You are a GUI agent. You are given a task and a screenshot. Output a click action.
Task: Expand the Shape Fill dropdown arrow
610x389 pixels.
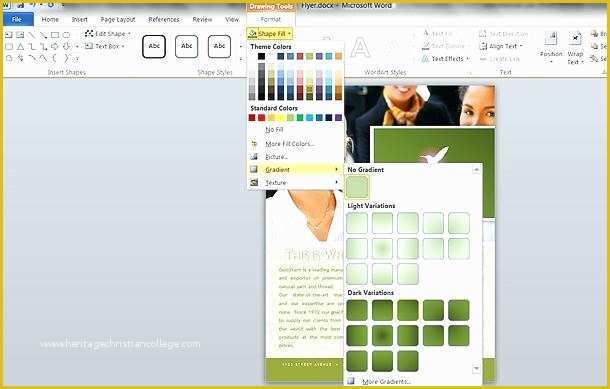click(290, 34)
